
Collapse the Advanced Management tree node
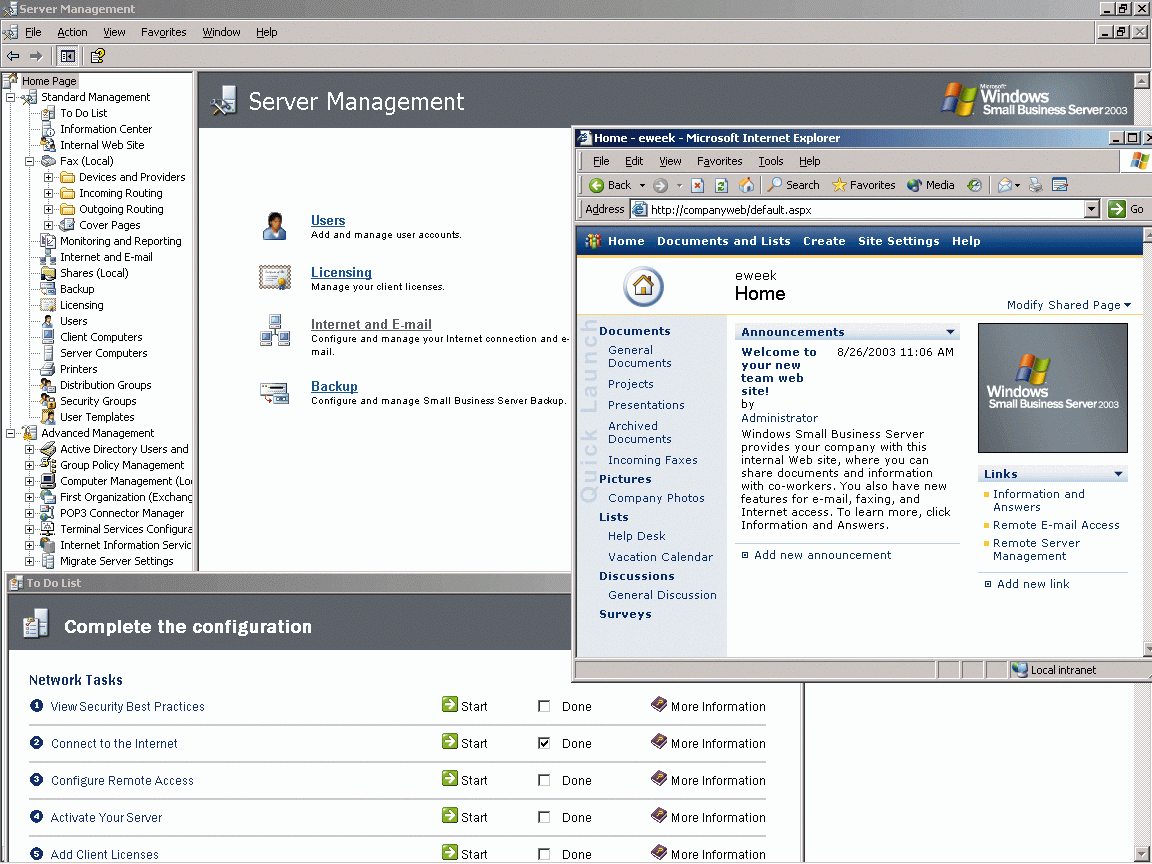click(x=10, y=433)
